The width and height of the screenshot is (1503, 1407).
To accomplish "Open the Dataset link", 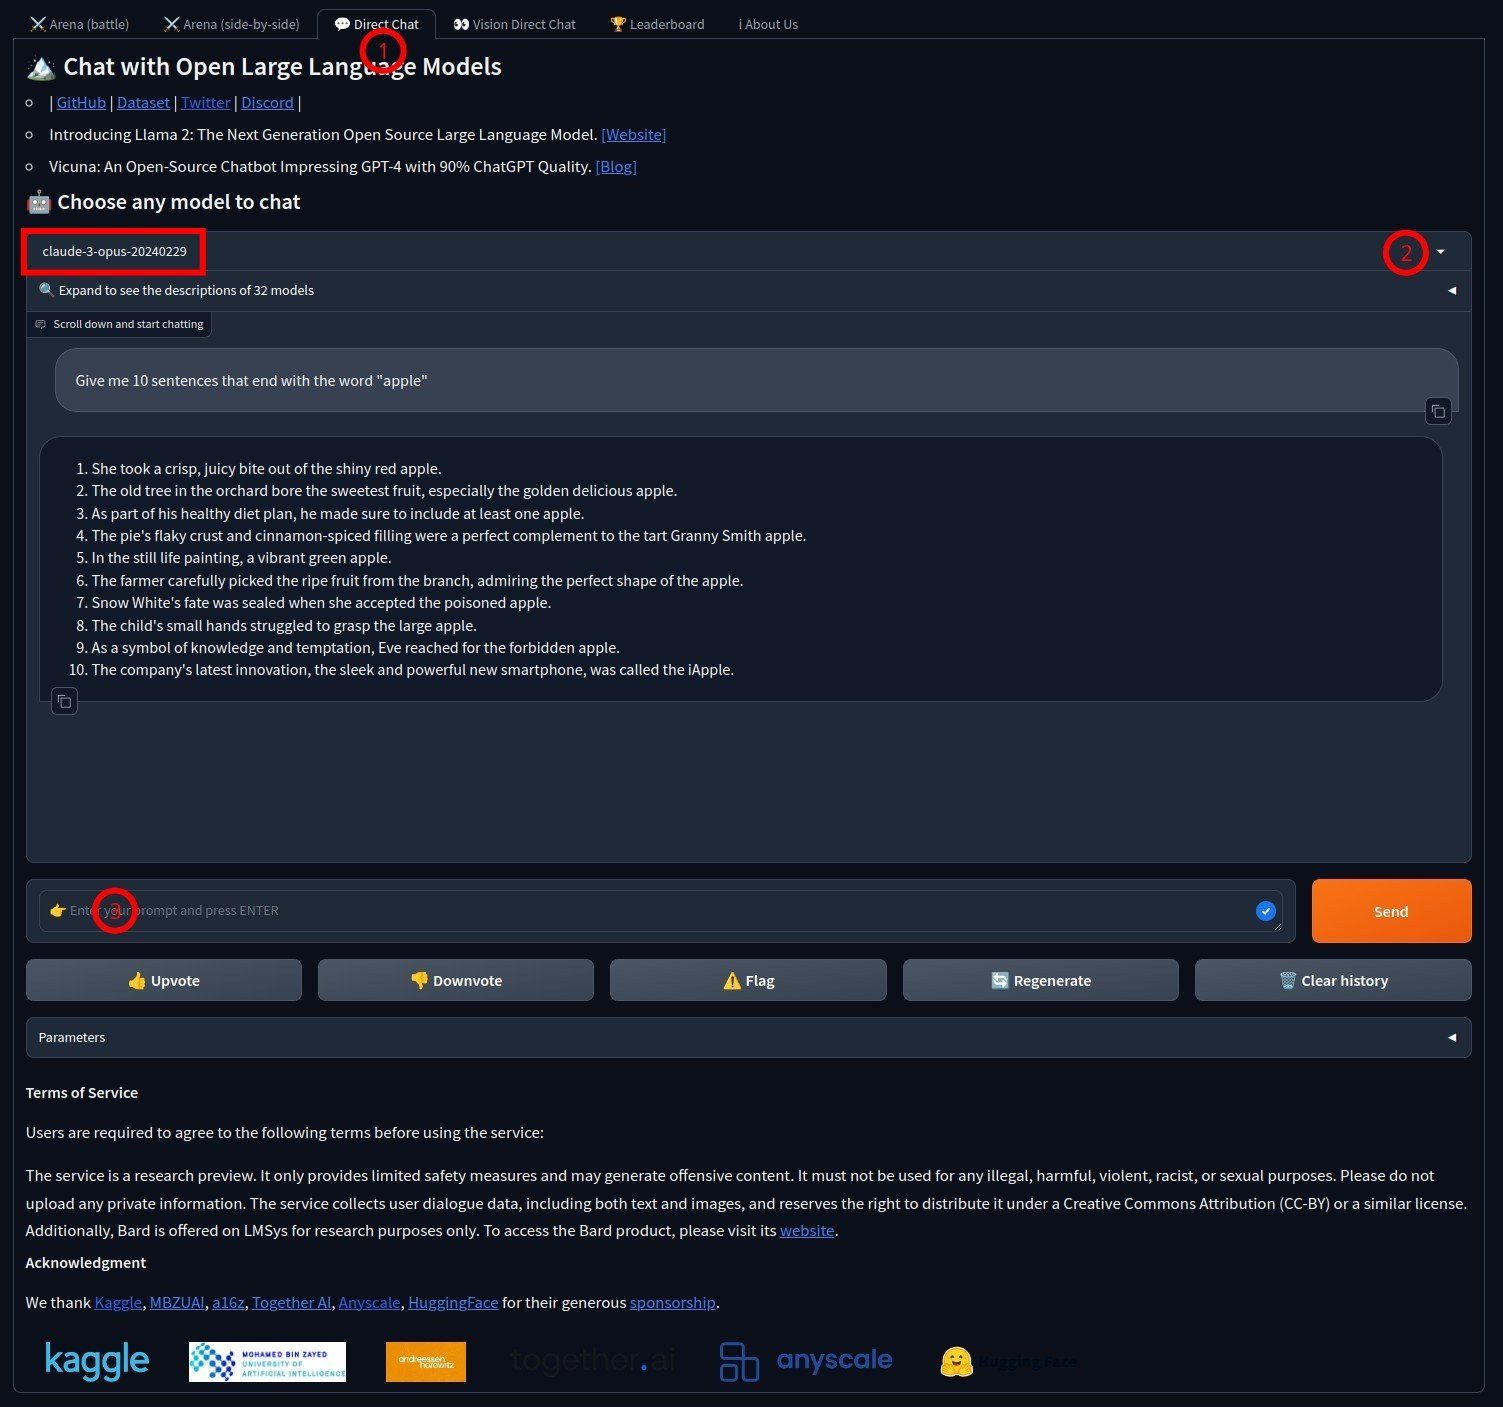I will (143, 103).
